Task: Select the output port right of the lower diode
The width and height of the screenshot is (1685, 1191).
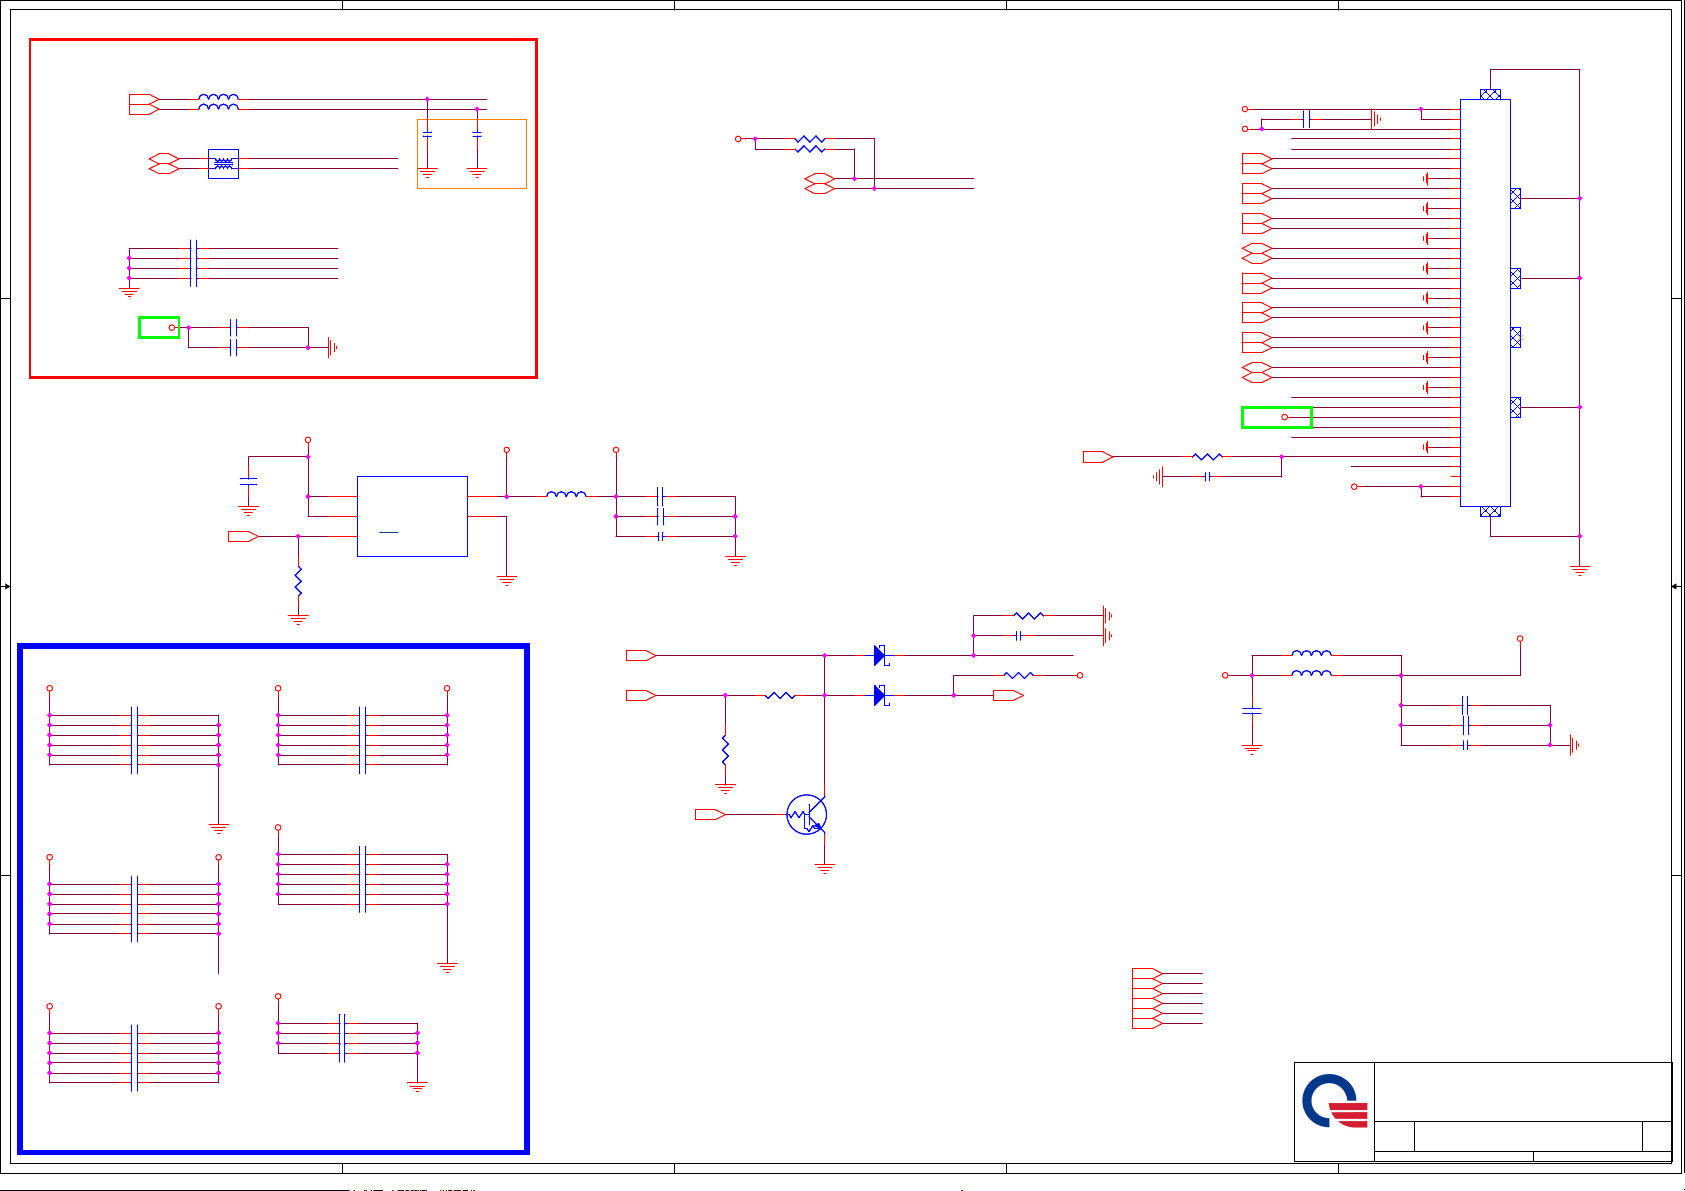Action: pyautogui.click(x=1008, y=695)
